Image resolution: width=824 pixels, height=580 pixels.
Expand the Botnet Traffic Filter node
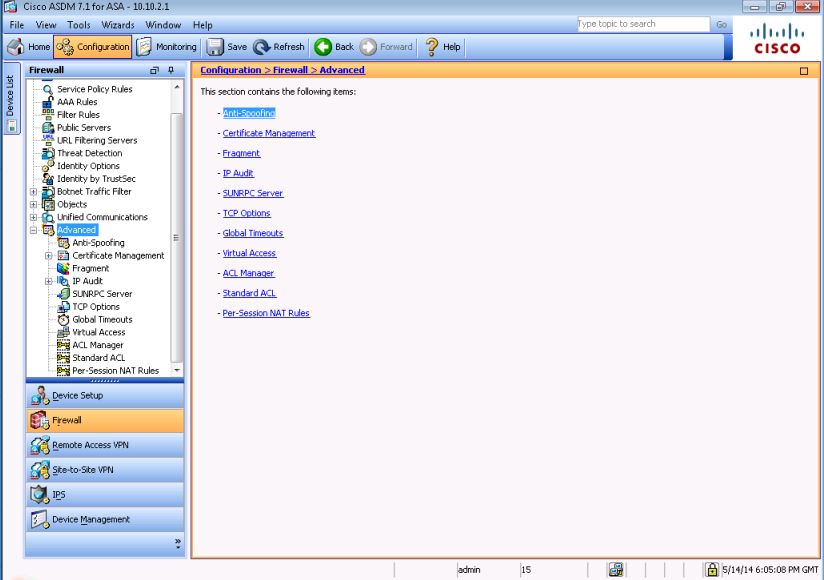click(x=34, y=192)
